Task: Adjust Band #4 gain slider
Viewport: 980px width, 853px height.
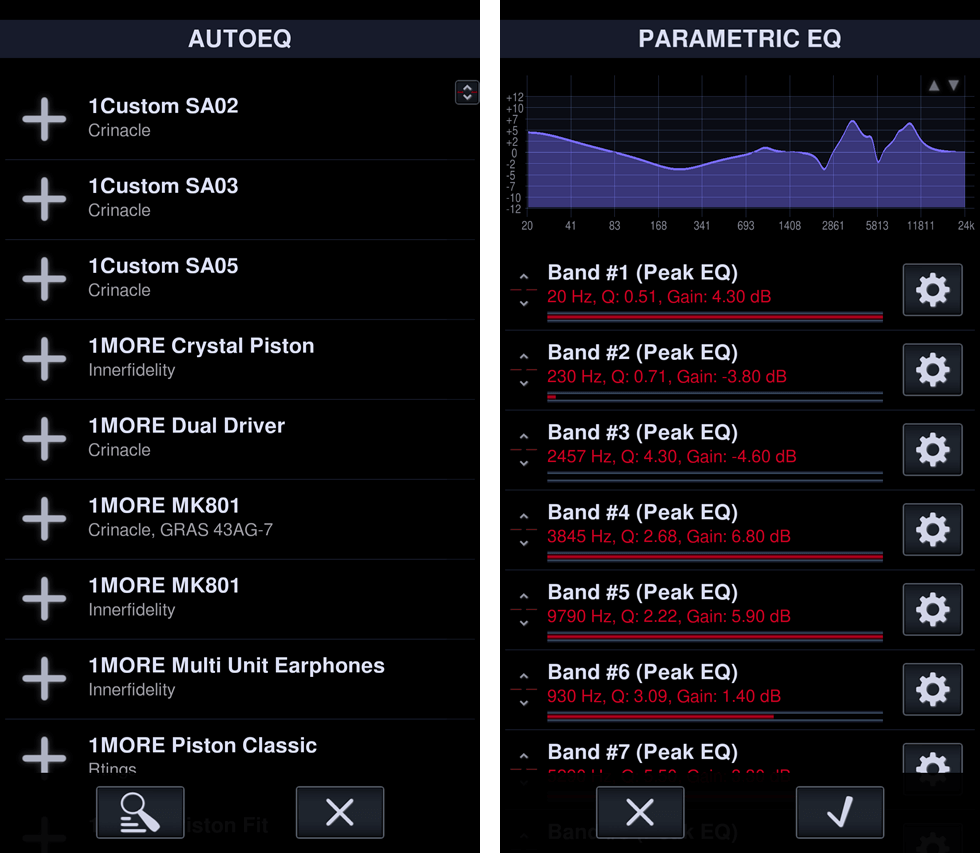Action: click(x=715, y=557)
